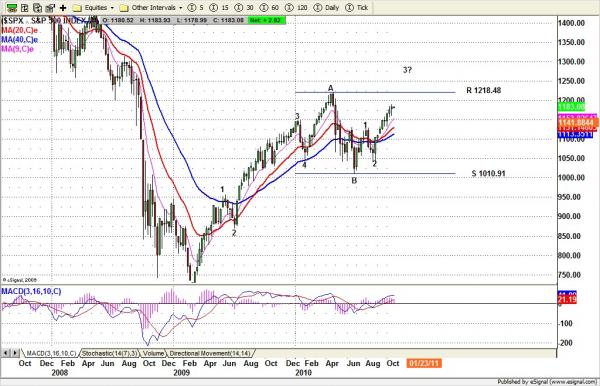The image size is (600, 386).
Task: Select the 120-minute interval button
Action: [296, 8]
